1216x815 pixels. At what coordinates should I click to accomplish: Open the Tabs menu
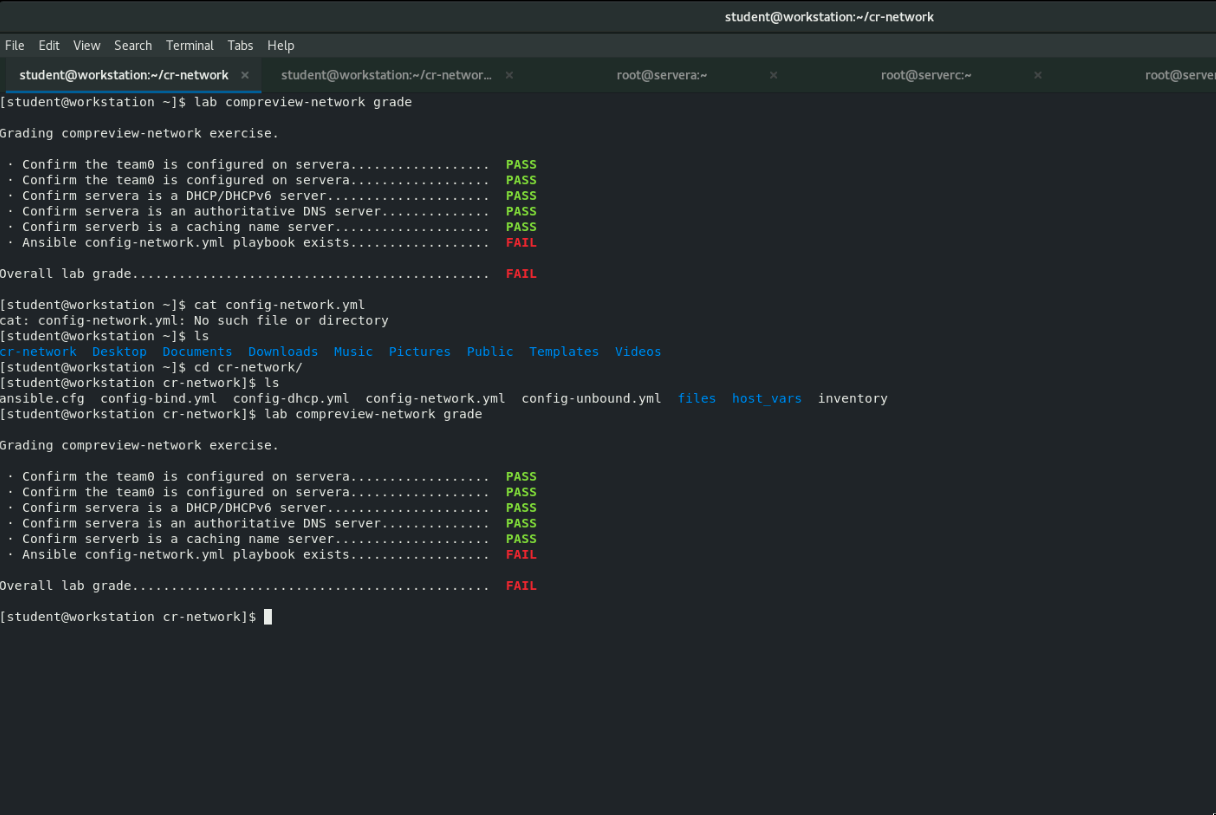[x=240, y=45]
